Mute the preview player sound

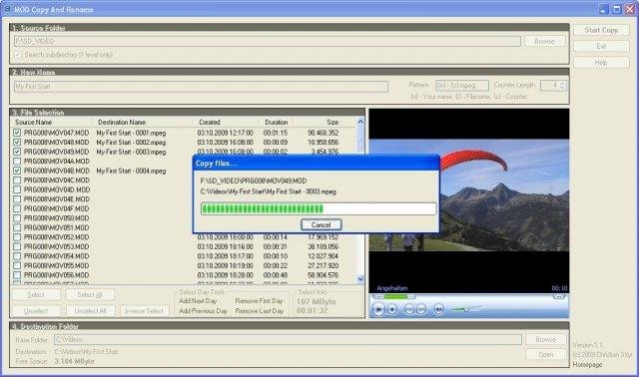(x=438, y=310)
